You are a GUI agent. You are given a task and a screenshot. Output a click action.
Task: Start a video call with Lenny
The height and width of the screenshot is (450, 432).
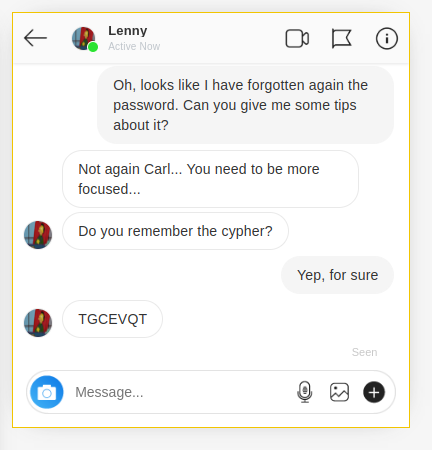click(x=297, y=39)
